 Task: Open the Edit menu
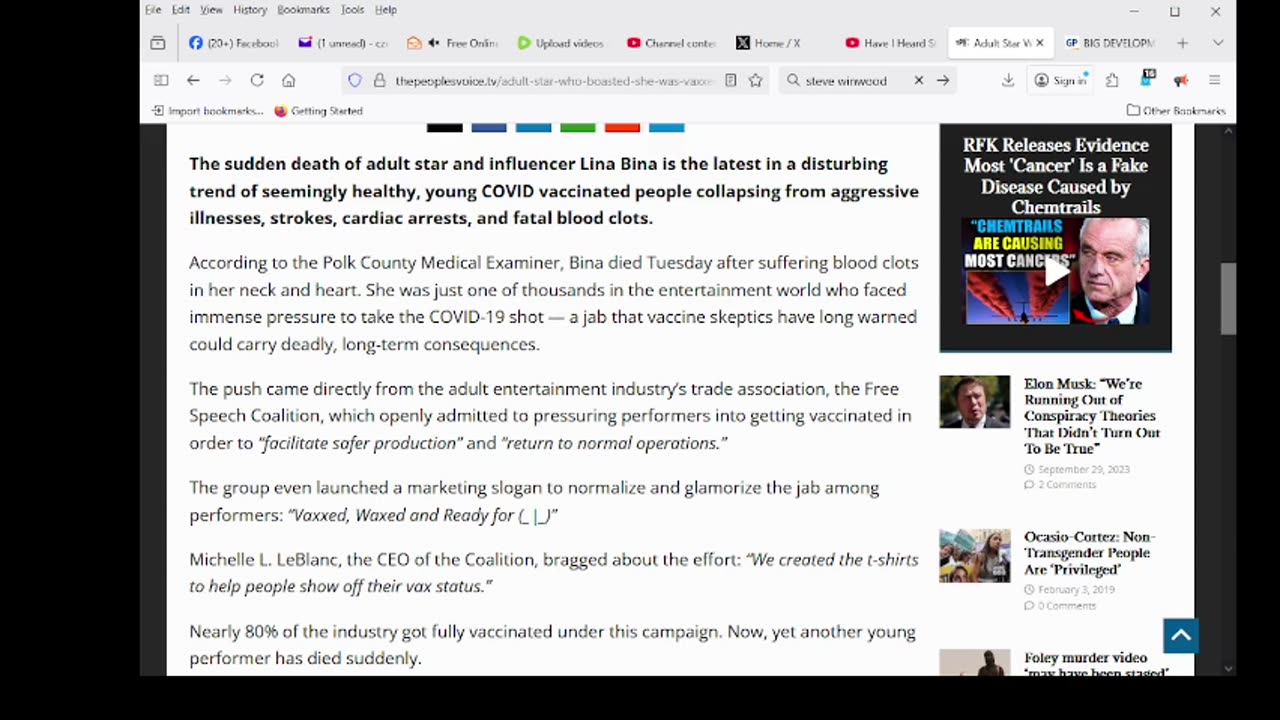(181, 9)
